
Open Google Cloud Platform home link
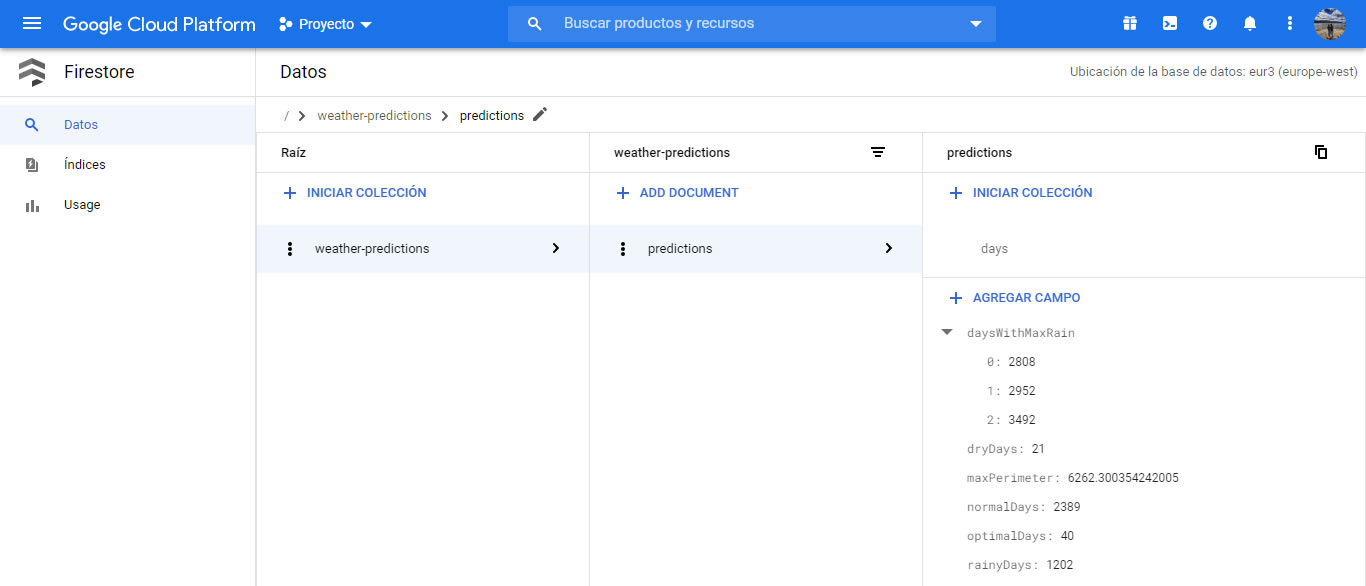pos(159,24)
